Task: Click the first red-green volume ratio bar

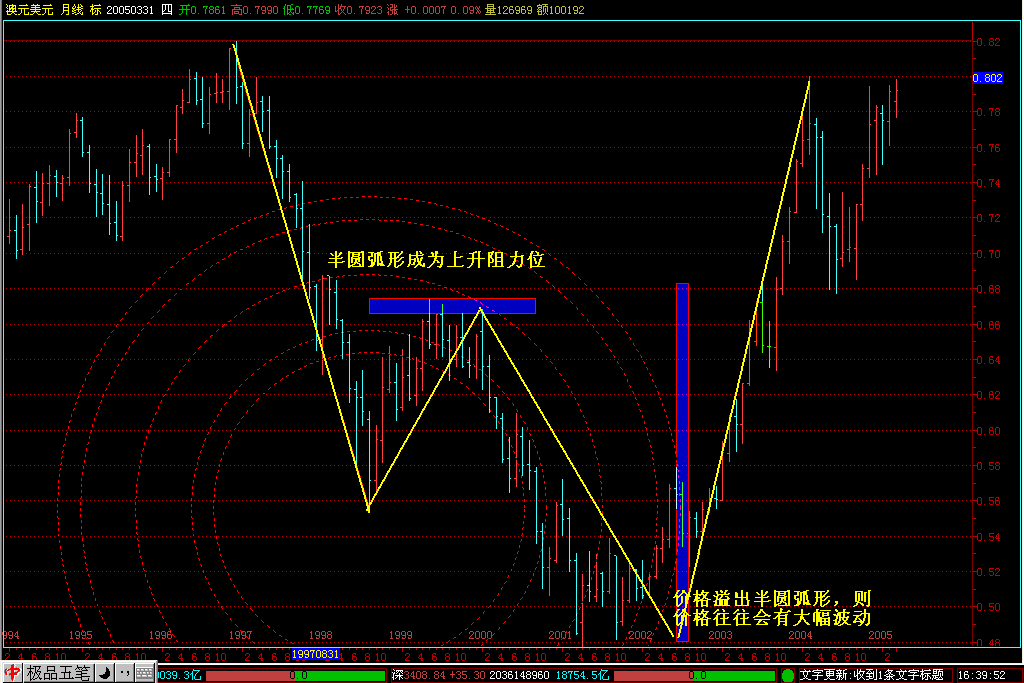Action: click(296, 675)
